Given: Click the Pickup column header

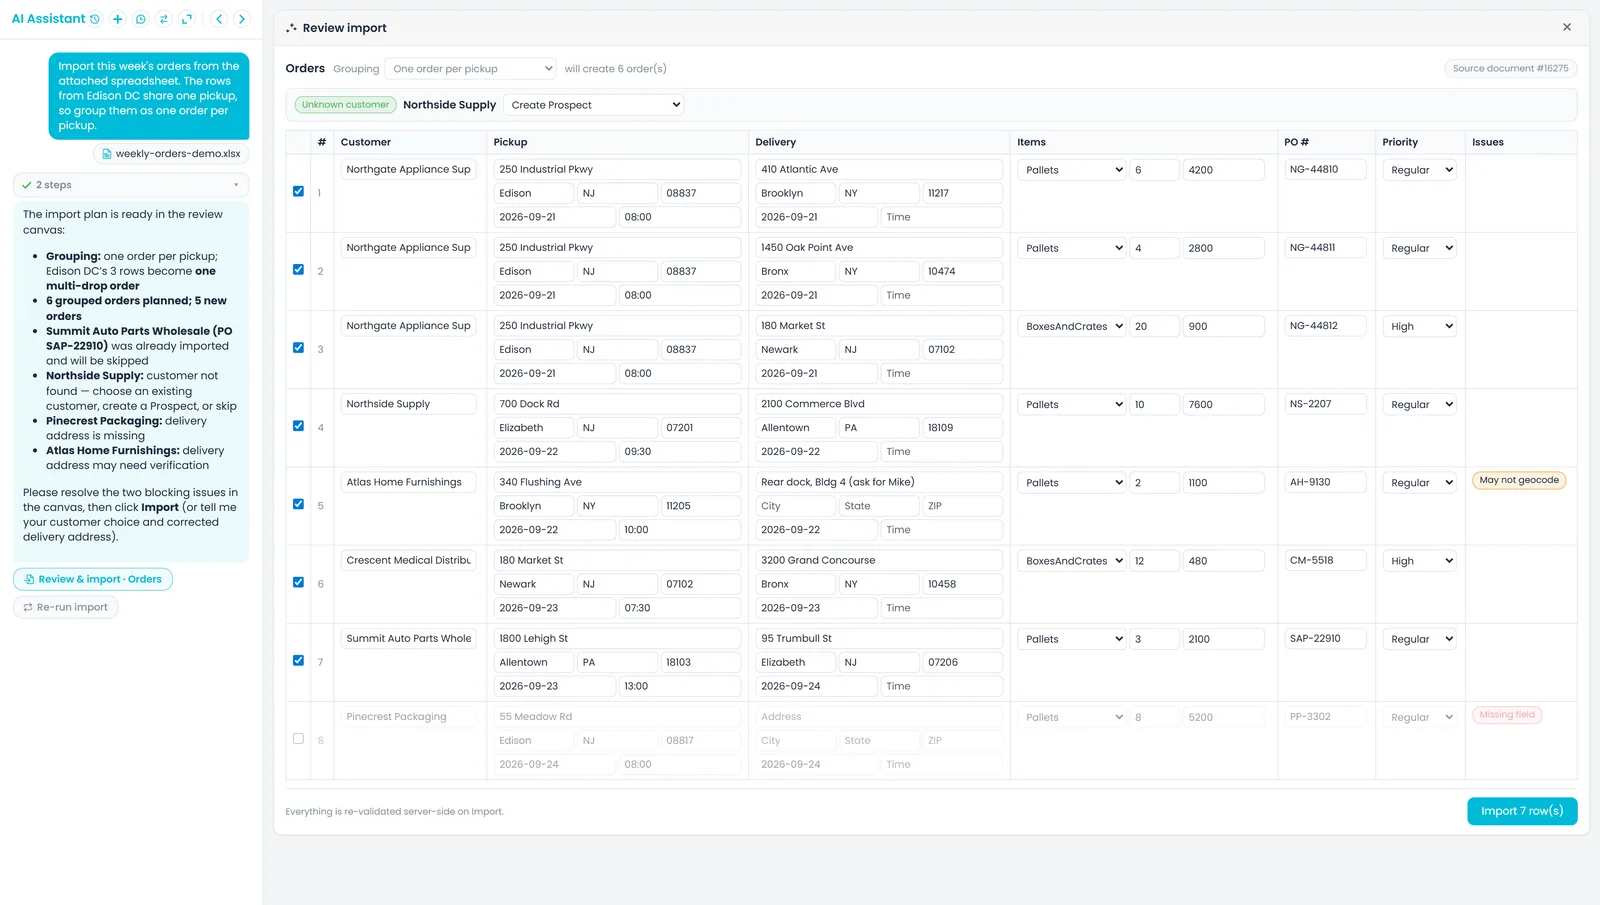Looking at the screenshot, I should (x=510, y=142).
